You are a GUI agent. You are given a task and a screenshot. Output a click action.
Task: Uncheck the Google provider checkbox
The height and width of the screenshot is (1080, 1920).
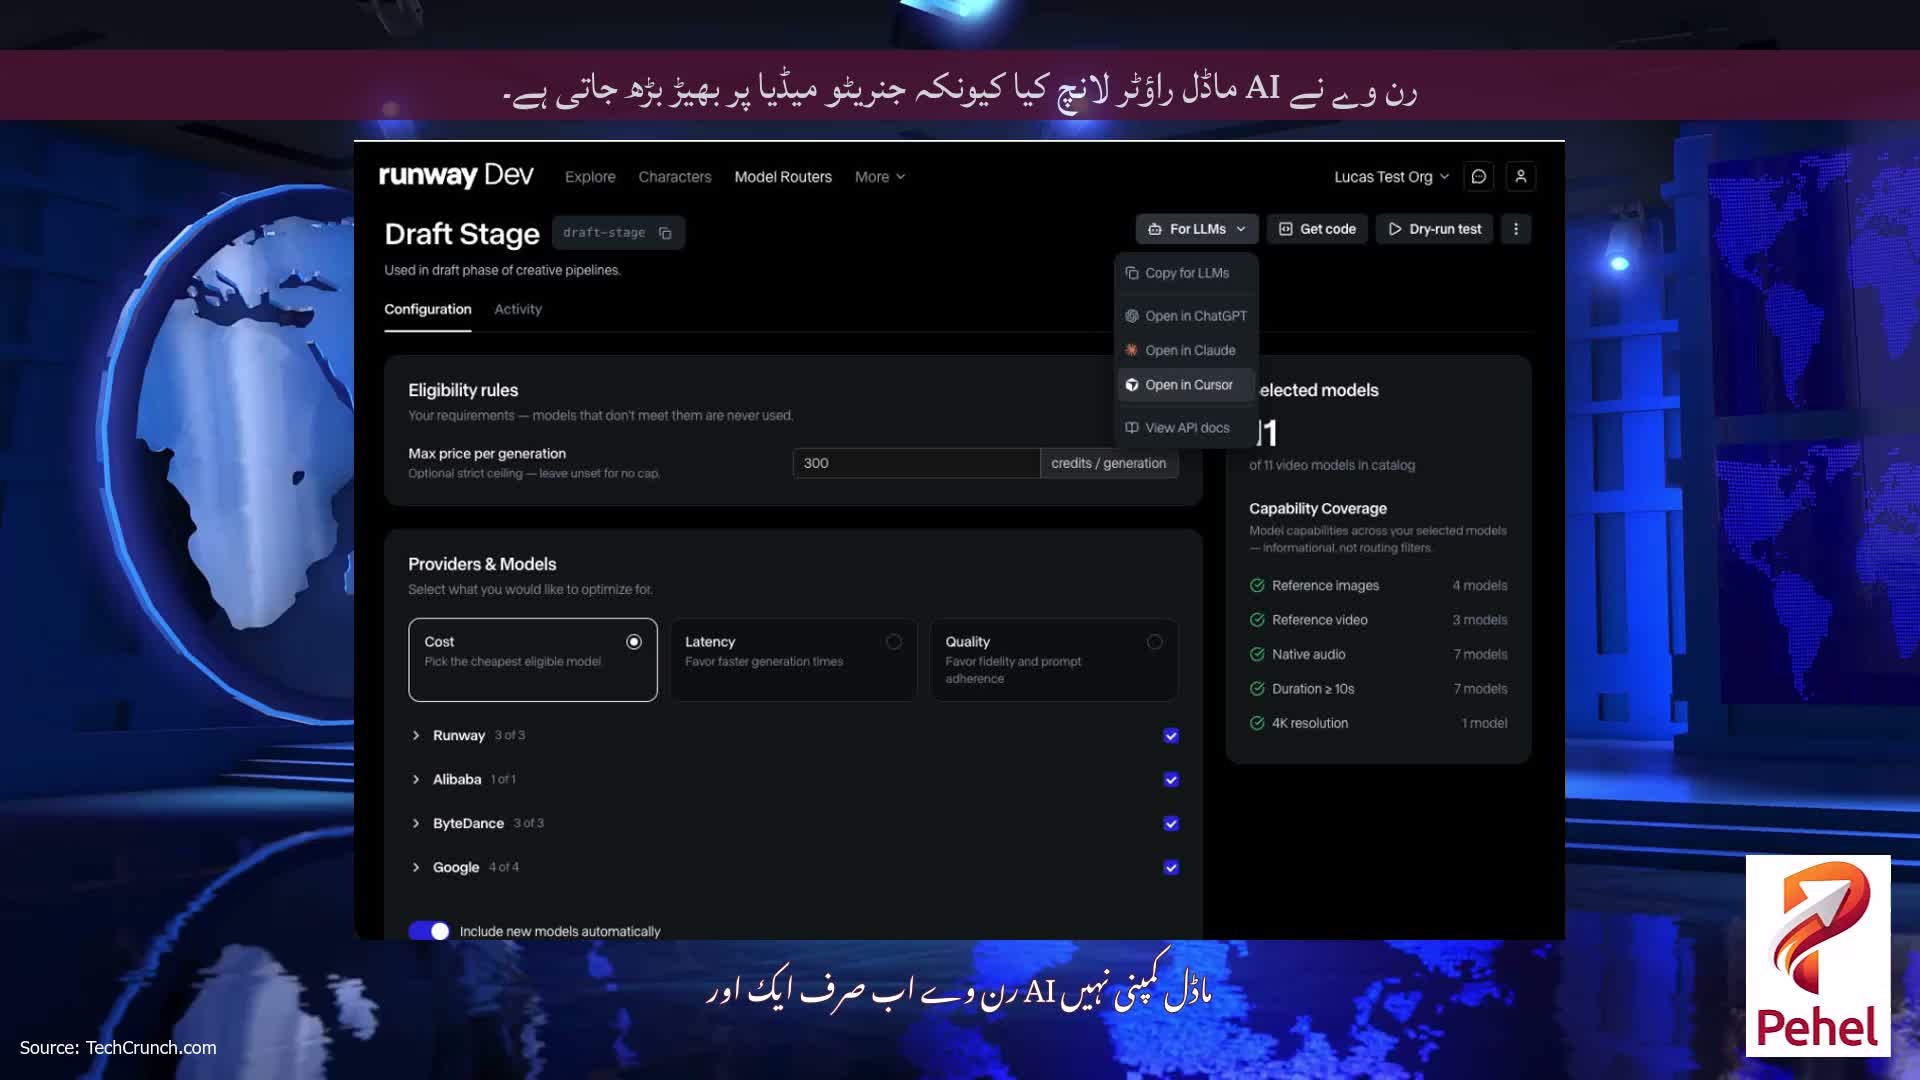coord(1171,868)
